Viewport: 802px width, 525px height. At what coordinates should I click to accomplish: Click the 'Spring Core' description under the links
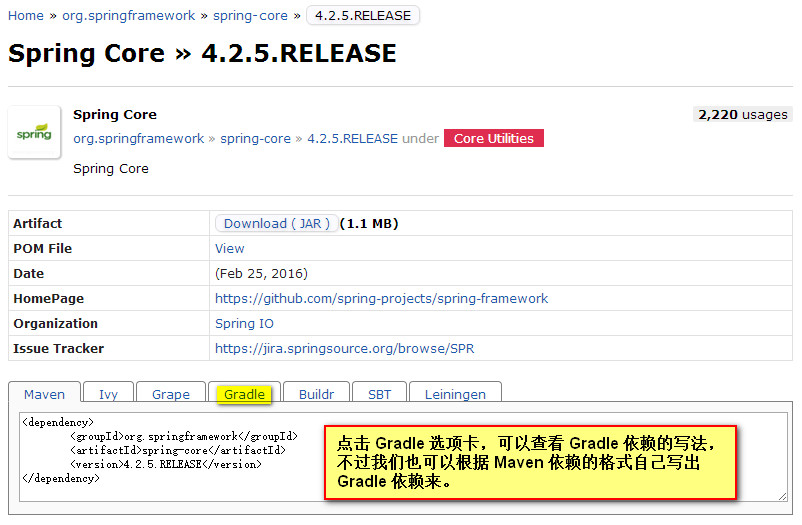110,168
